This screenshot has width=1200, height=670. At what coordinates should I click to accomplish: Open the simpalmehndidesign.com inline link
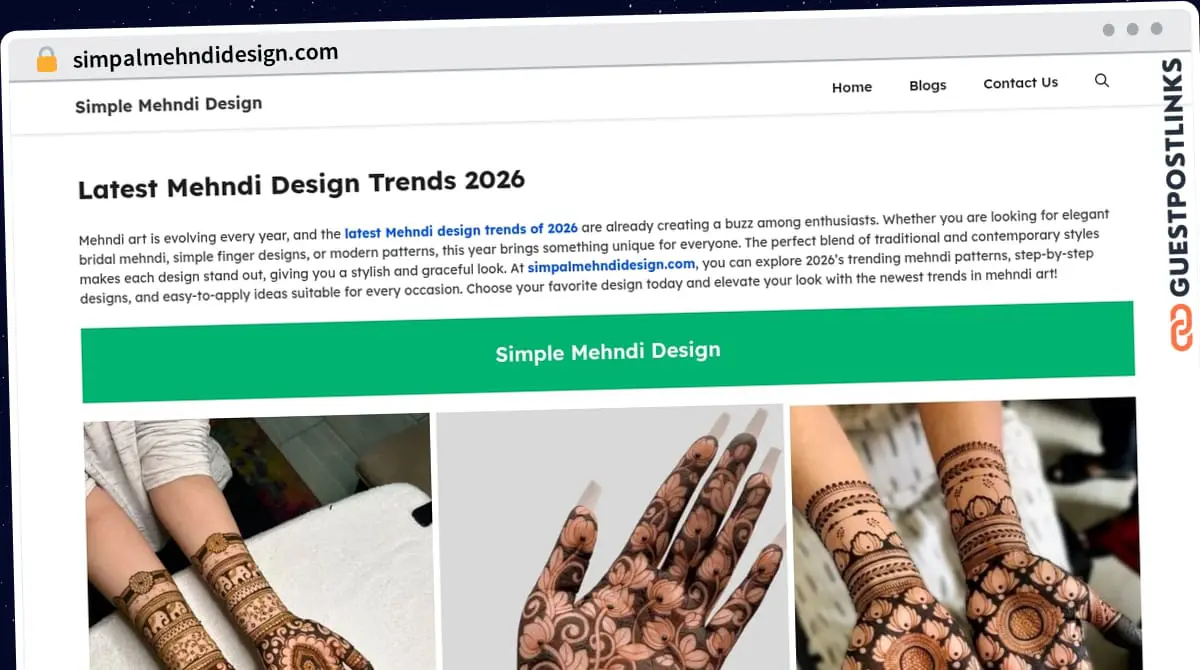pos(611,265)
